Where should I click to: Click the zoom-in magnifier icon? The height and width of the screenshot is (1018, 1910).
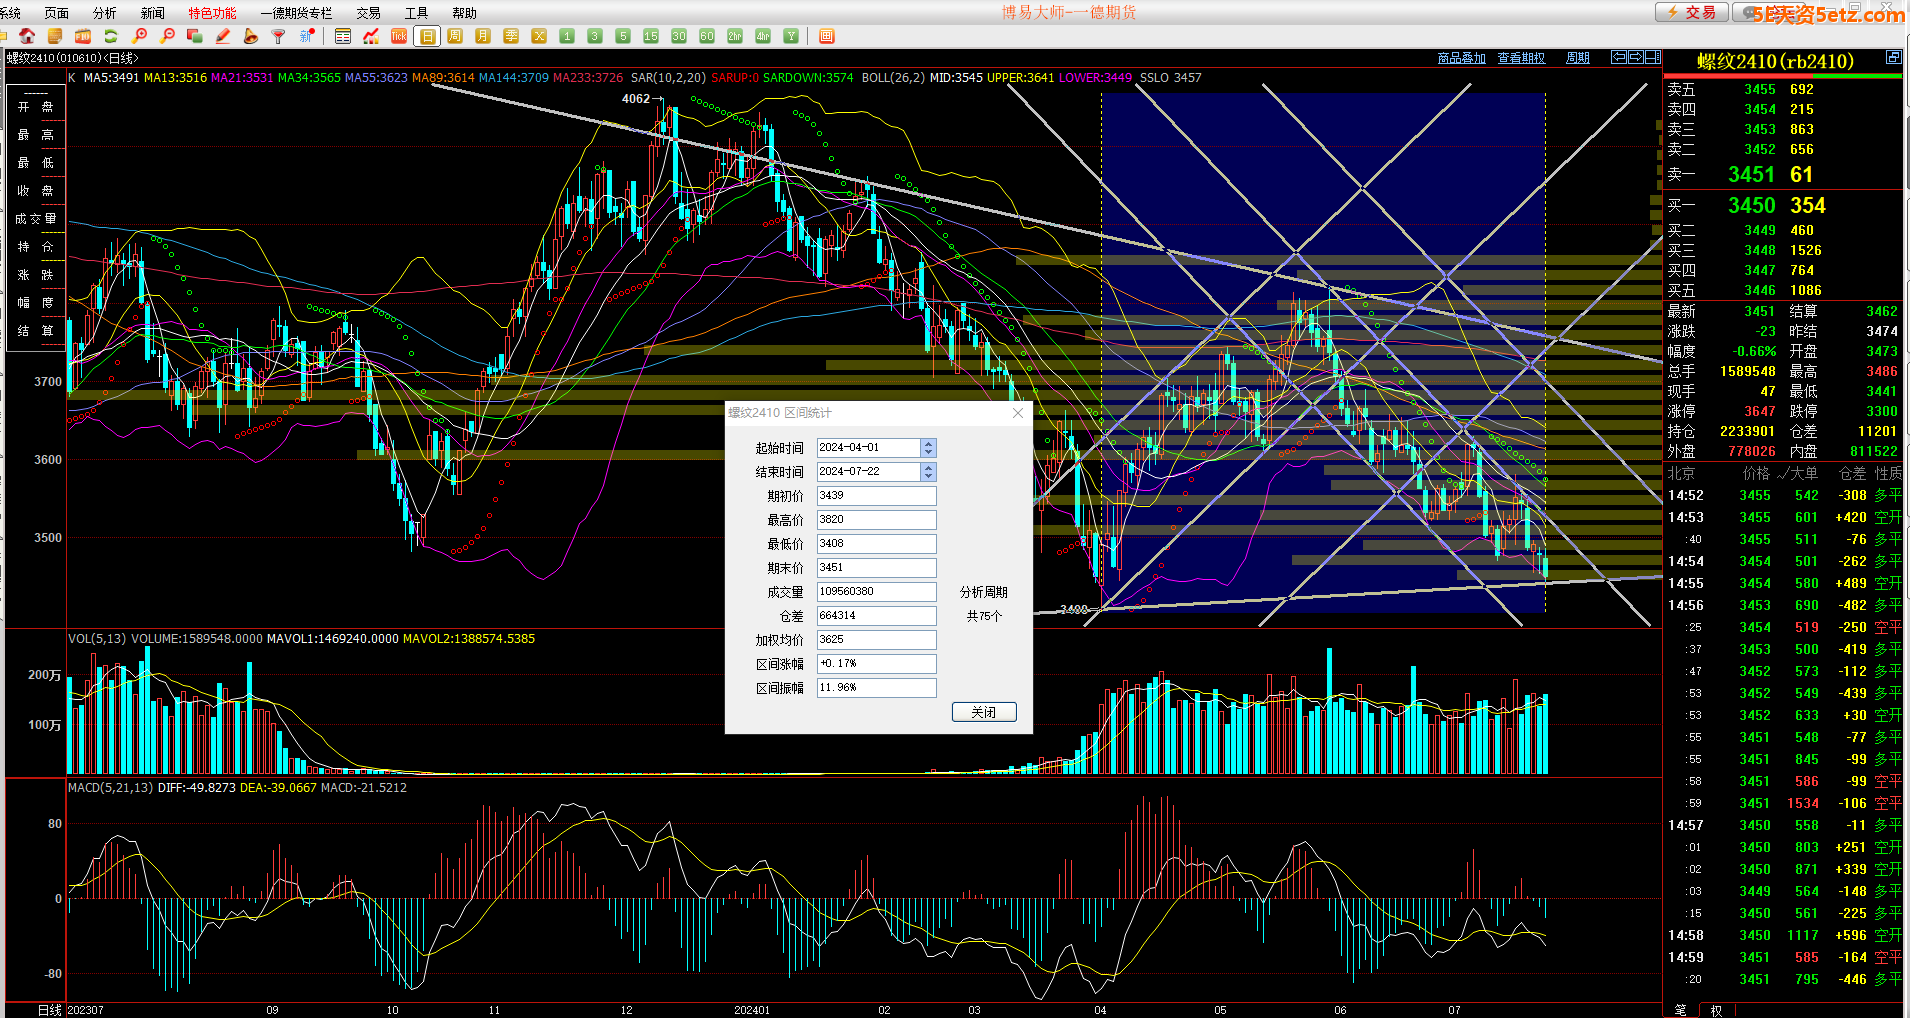(x=140, y=36)
